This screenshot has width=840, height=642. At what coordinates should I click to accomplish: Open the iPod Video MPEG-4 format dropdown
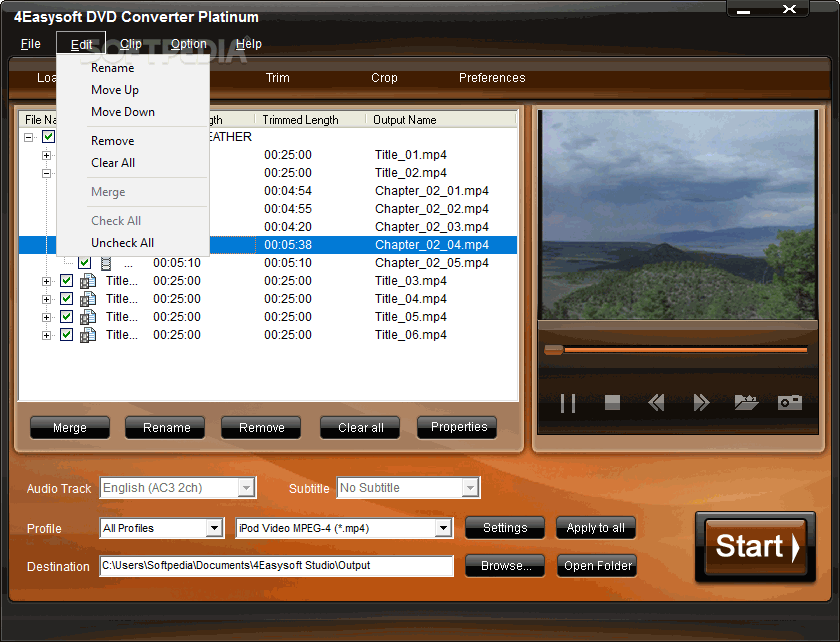[442, 528]
